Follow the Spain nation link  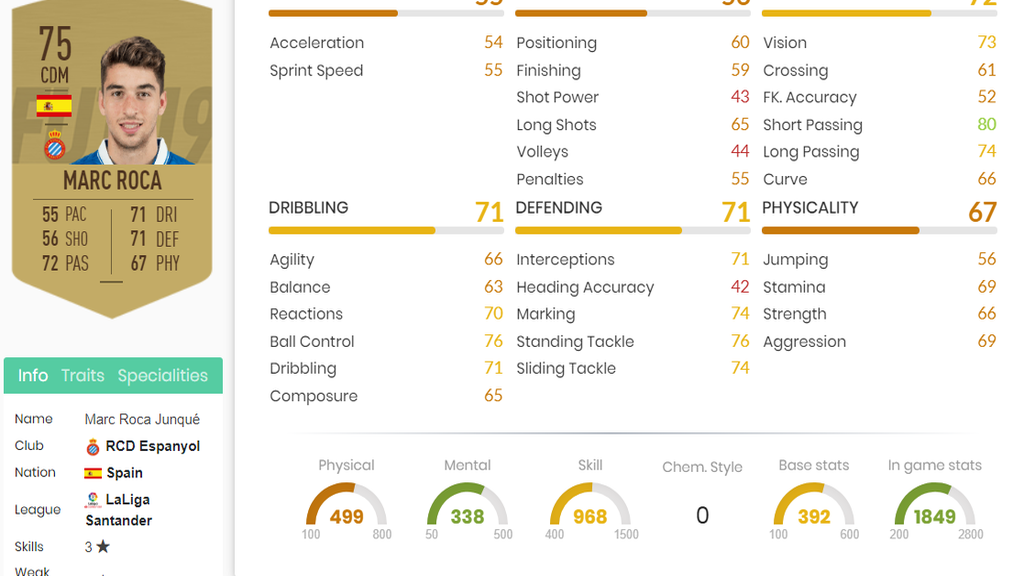125,473
